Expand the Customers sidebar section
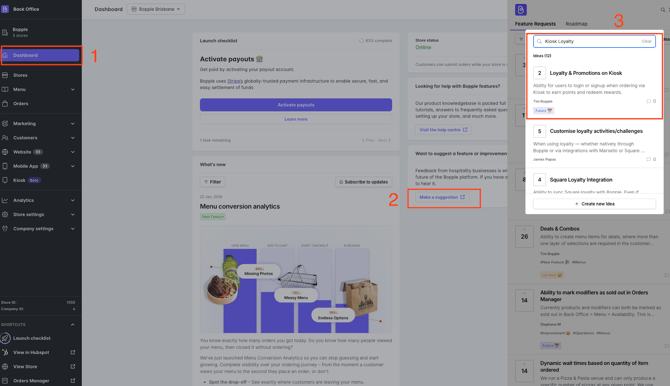The height and width of the screenshot is (386, 670). coord(73,138)
